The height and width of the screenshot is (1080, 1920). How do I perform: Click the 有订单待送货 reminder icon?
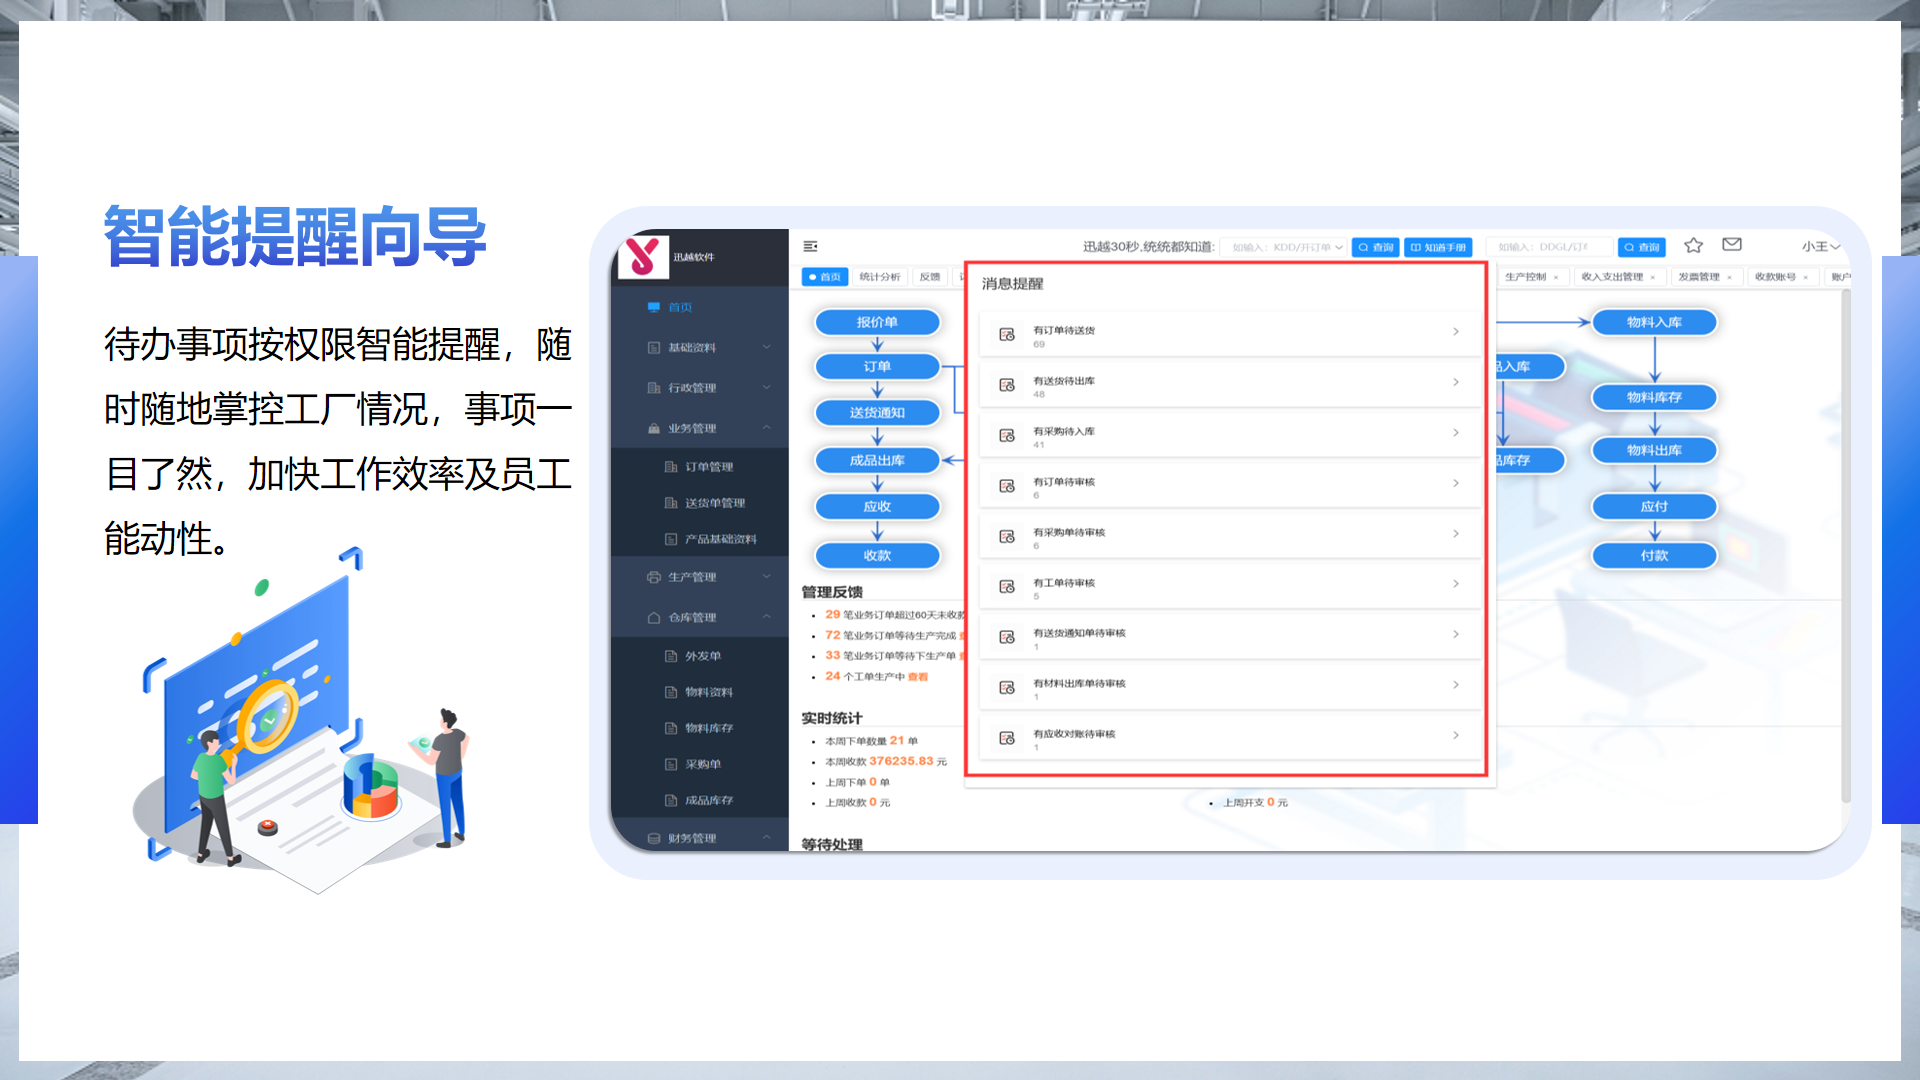pos(1007,334)
